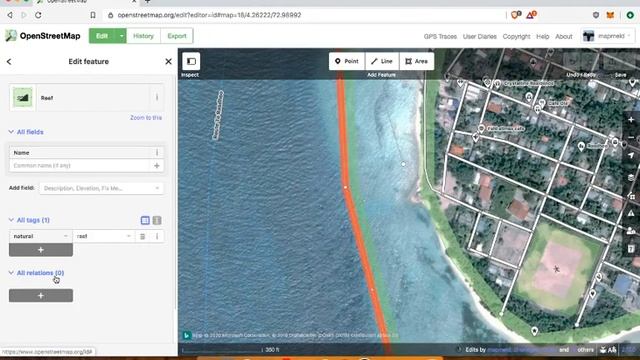Toggle the Inspect sidebar panel
This screenshot has width=640, height=360.
coord(191,61)
